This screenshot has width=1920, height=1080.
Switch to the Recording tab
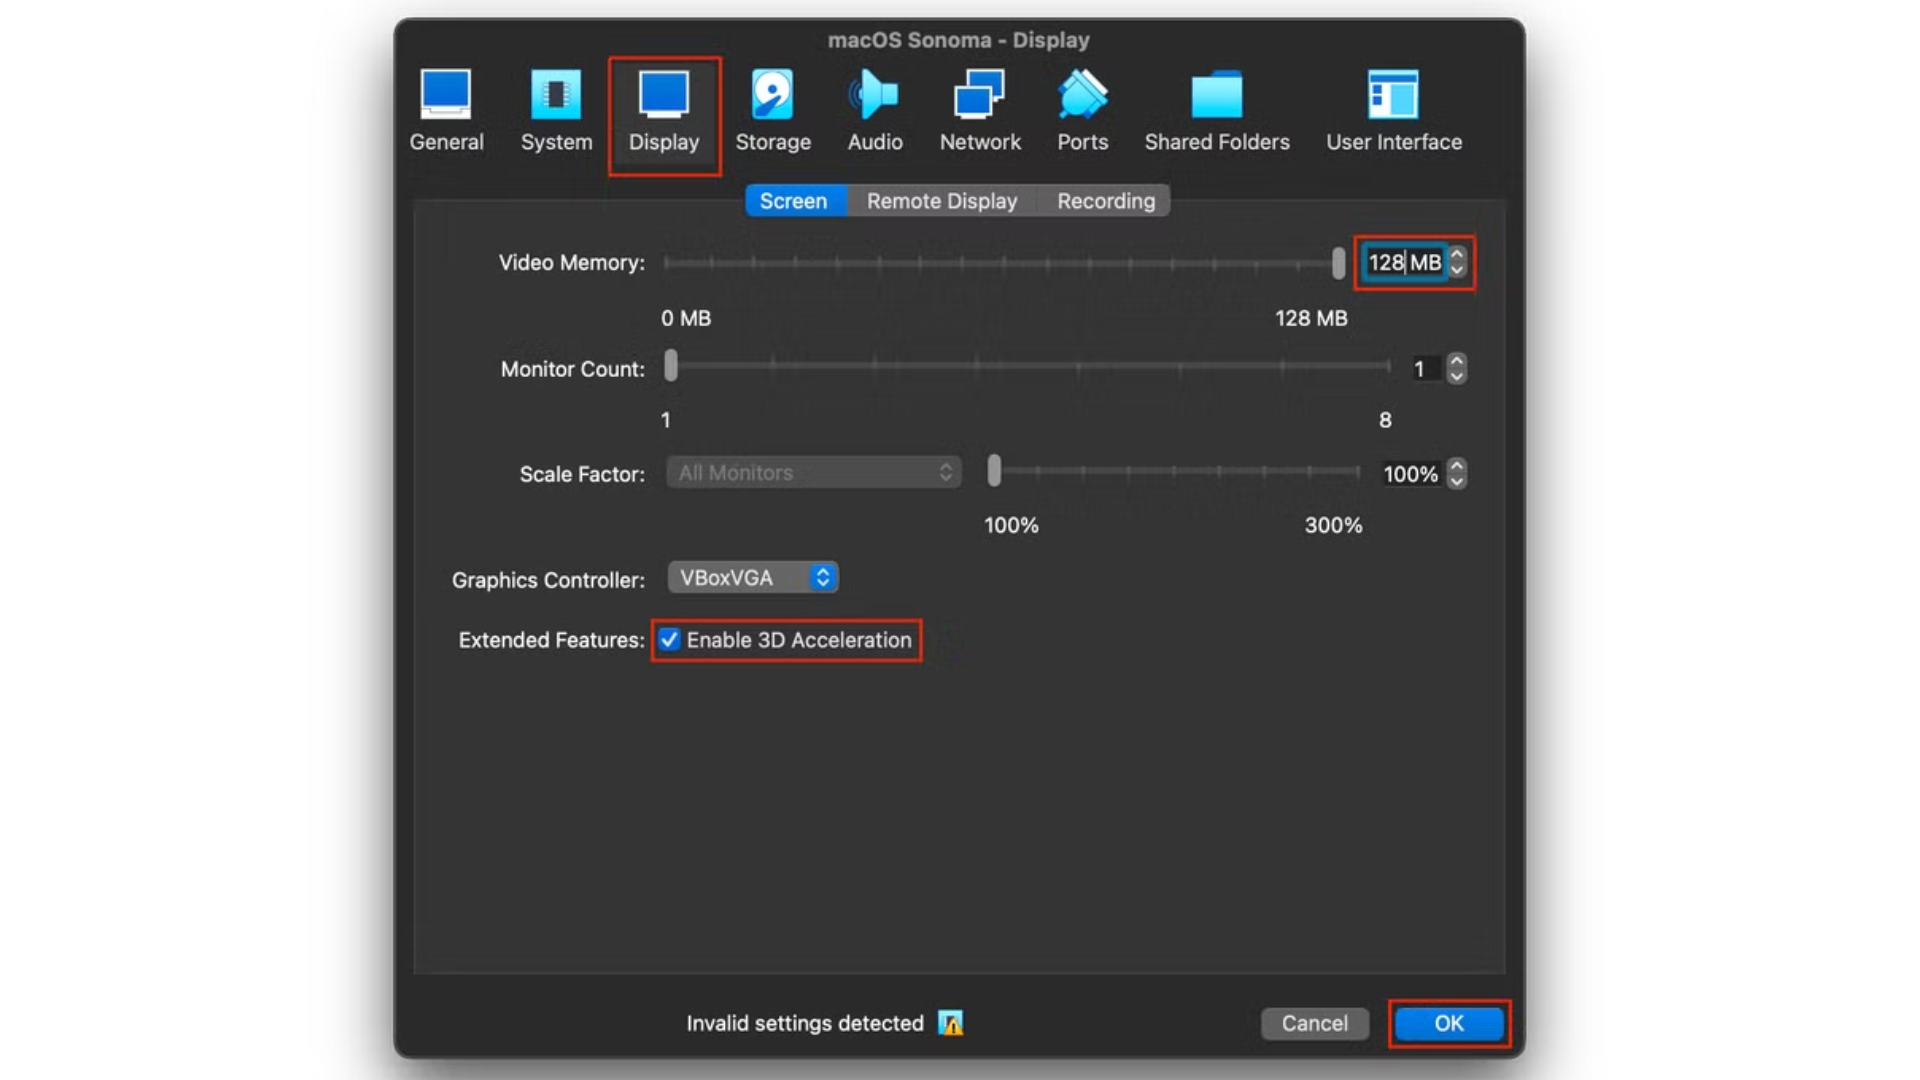click(x=1105, y=201)
